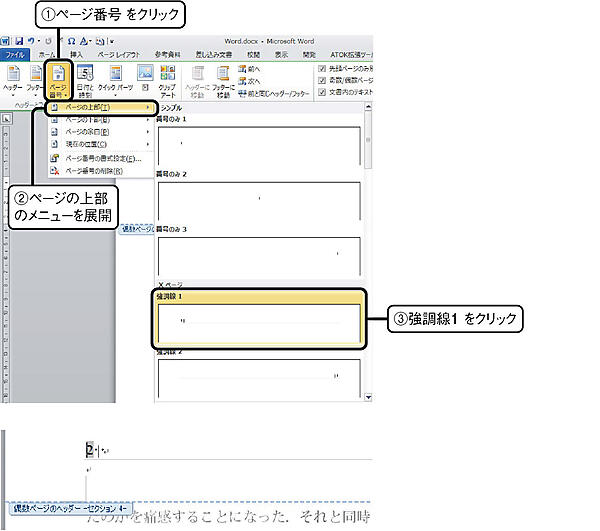Toggle 奇数/偶数ページ別指定 checkbox

(x=321, y=80)
